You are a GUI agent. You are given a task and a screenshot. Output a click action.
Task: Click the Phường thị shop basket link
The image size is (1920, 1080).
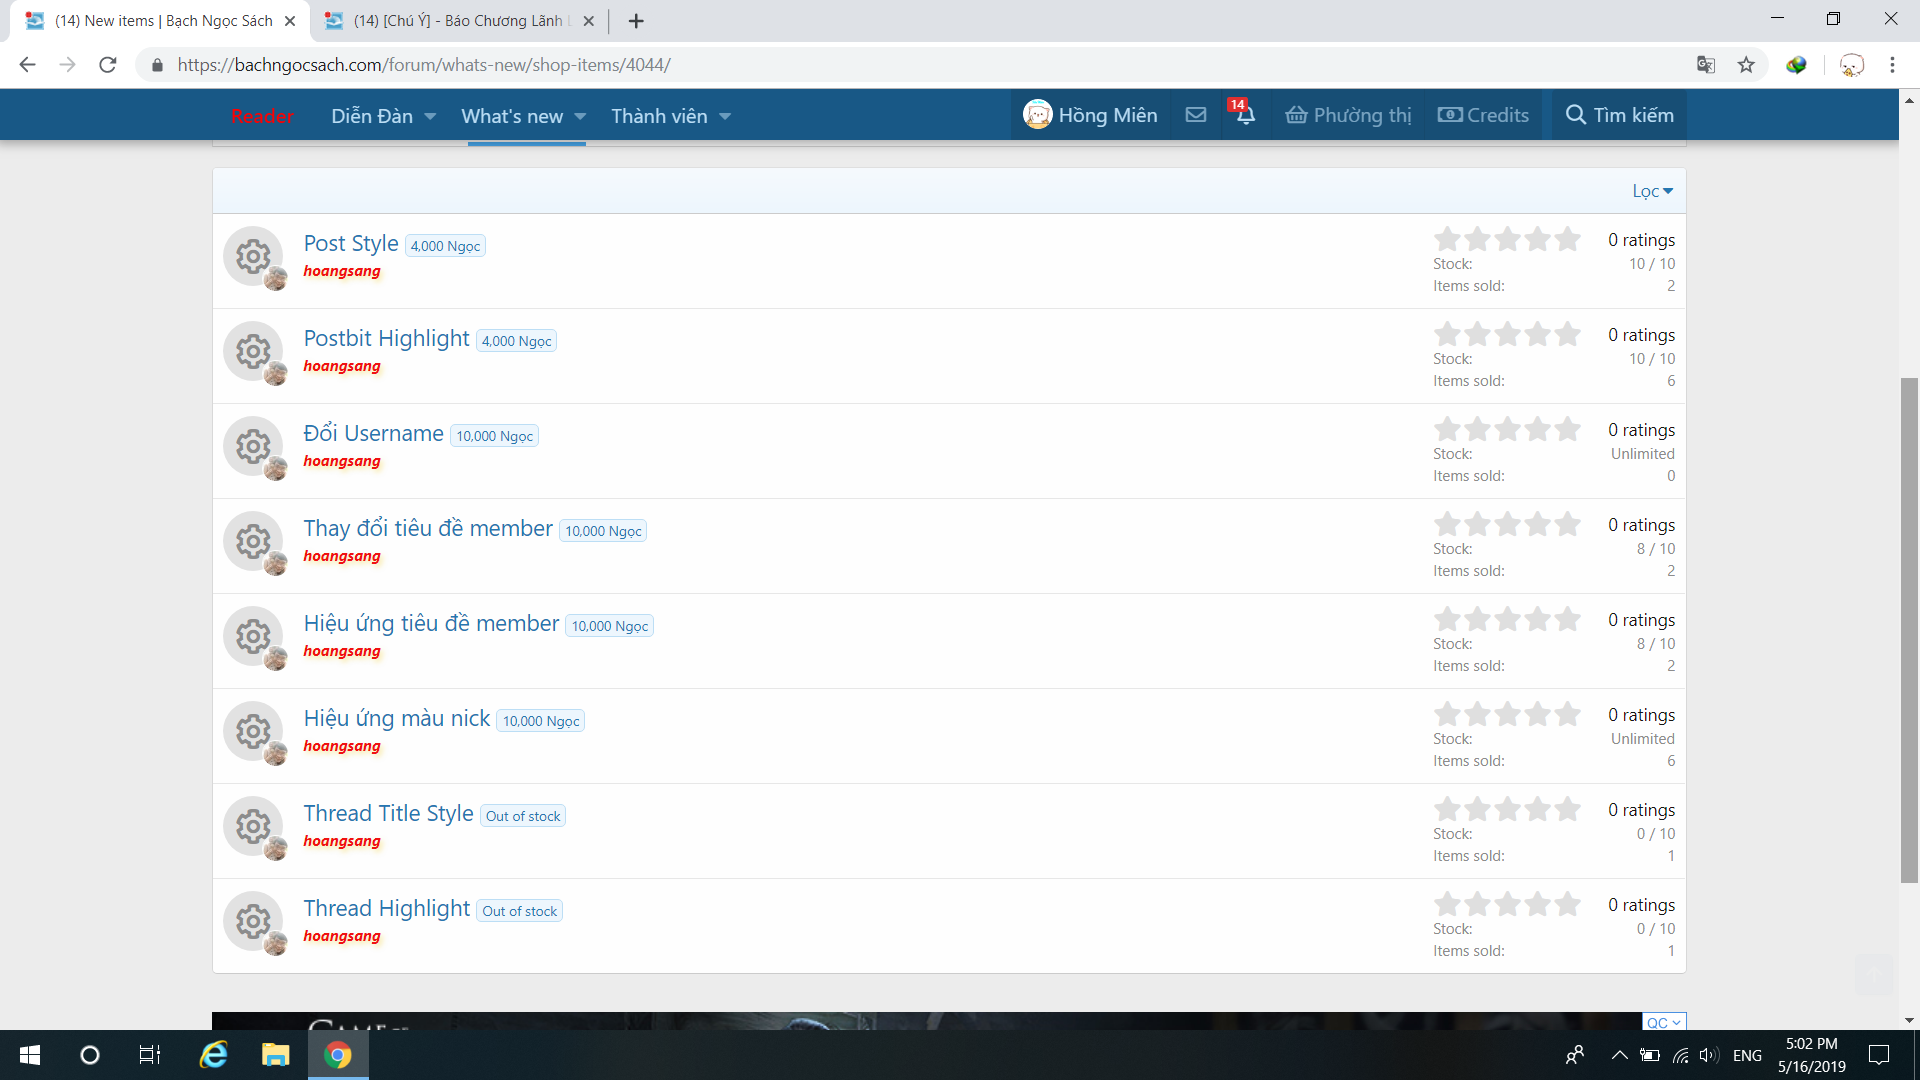pyautogui.click(x=1348, y=115)
